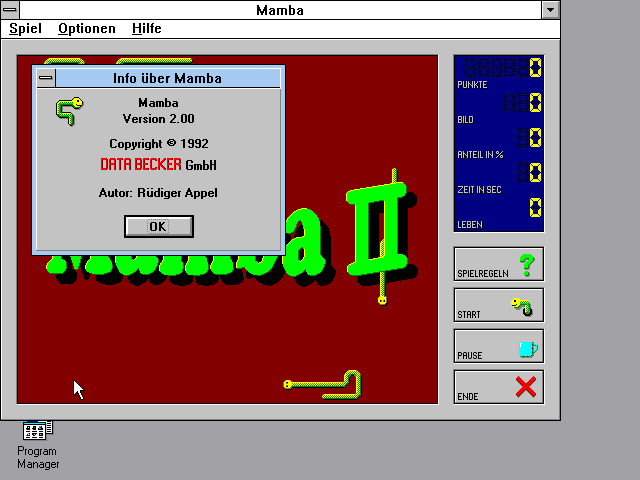Click the Mamba snake icon in the info dialog

[x=69, y=111]
